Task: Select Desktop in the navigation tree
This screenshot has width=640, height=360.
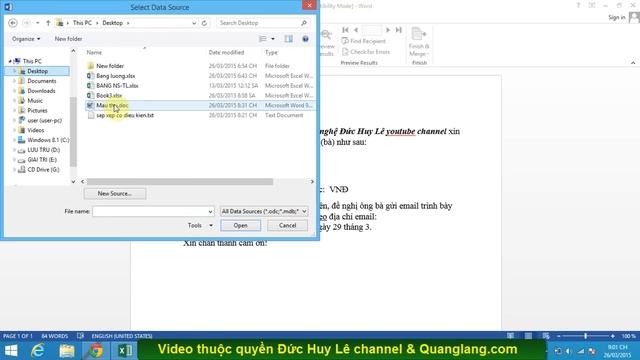Action: (38, 71)
